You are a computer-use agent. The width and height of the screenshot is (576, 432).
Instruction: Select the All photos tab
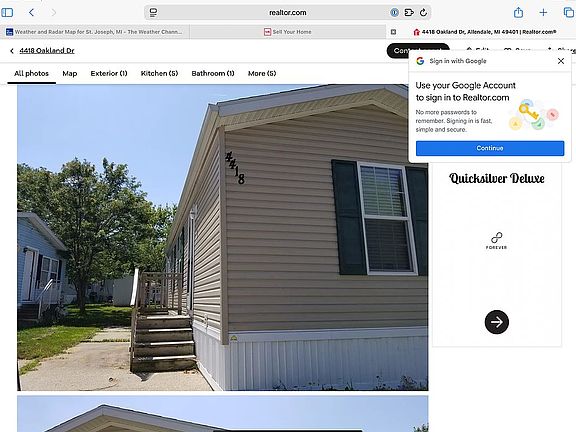point(31,73)
